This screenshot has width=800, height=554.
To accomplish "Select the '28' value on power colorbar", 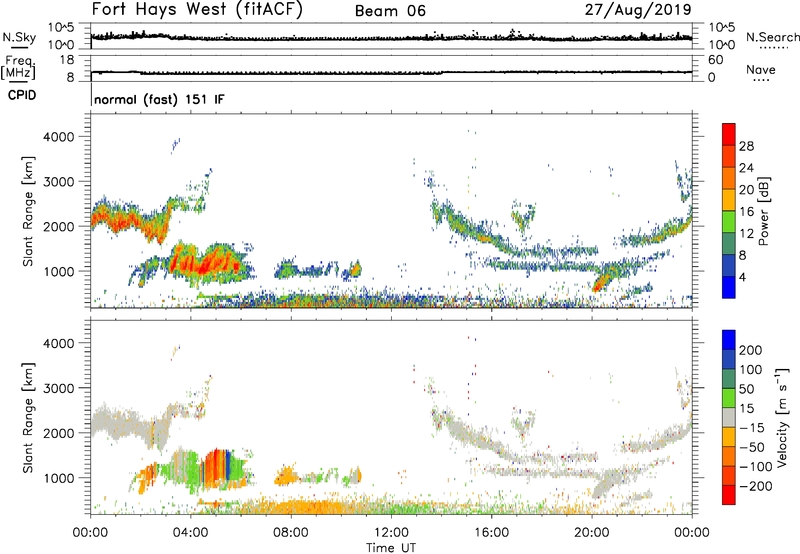I will coord(746,146).
